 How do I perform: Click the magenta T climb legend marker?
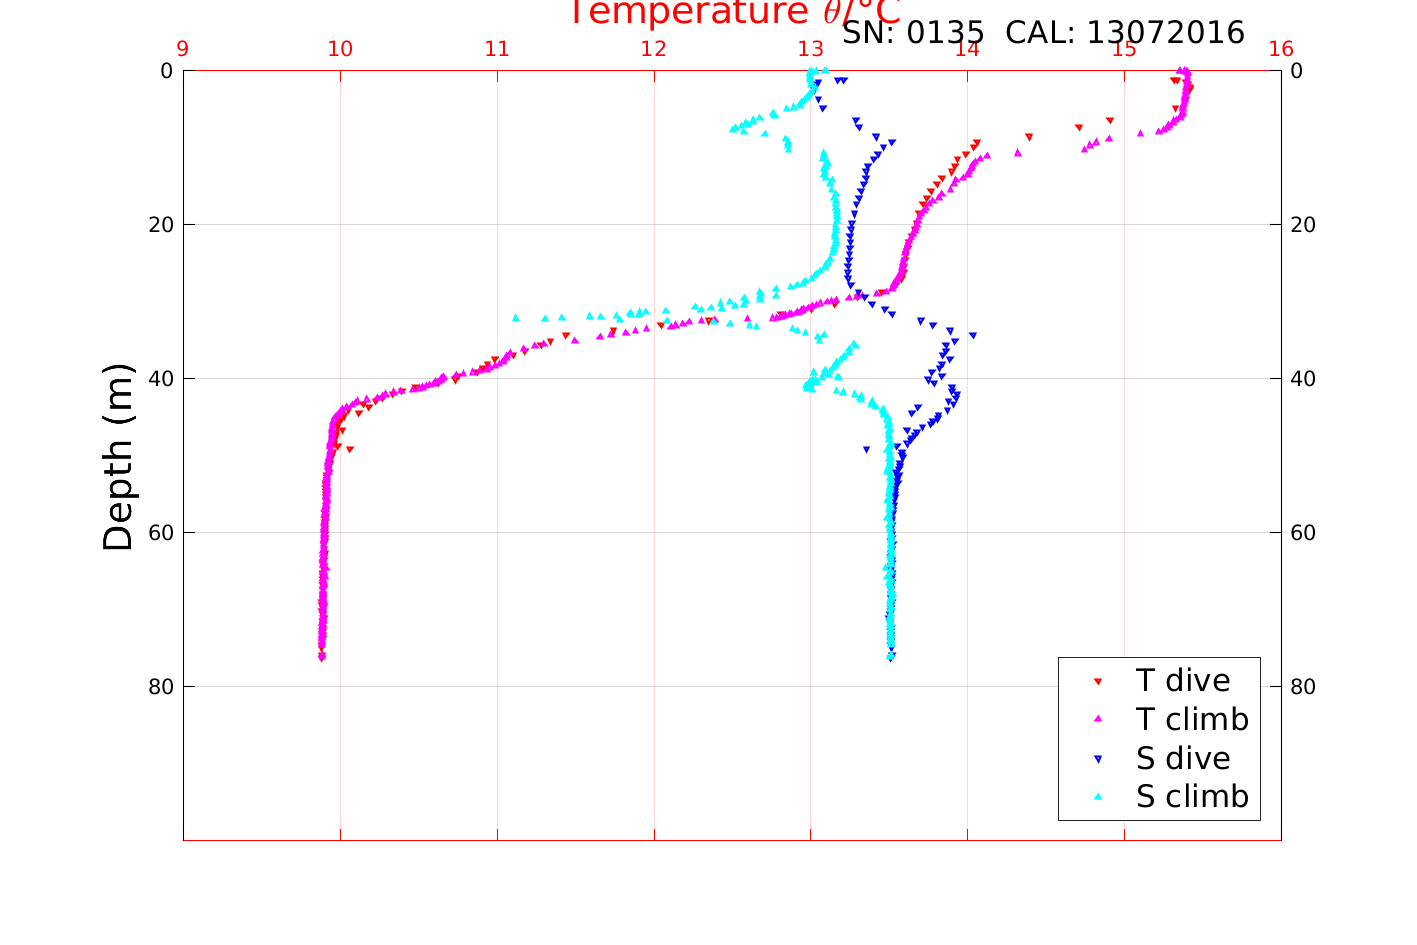pyautogui.click(x=1097, y=719)
